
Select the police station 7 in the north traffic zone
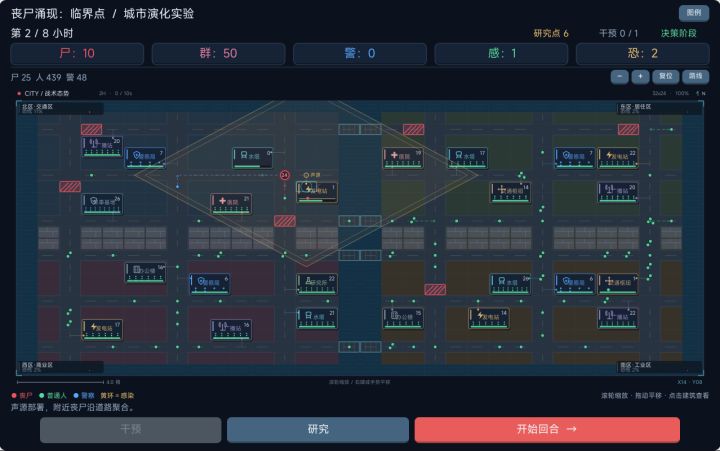(x=145, y=158)
